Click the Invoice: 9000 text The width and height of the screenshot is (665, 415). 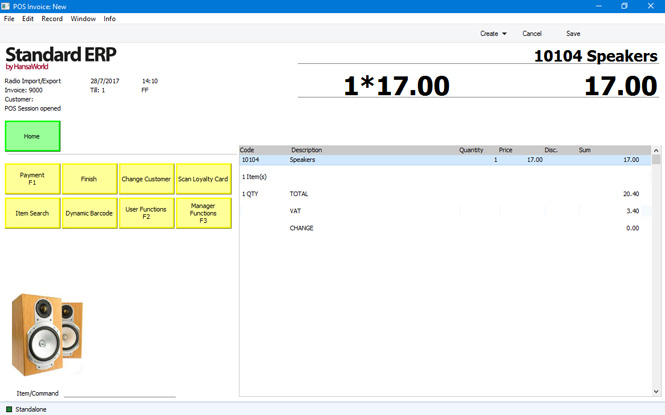(x=23, y=90)
